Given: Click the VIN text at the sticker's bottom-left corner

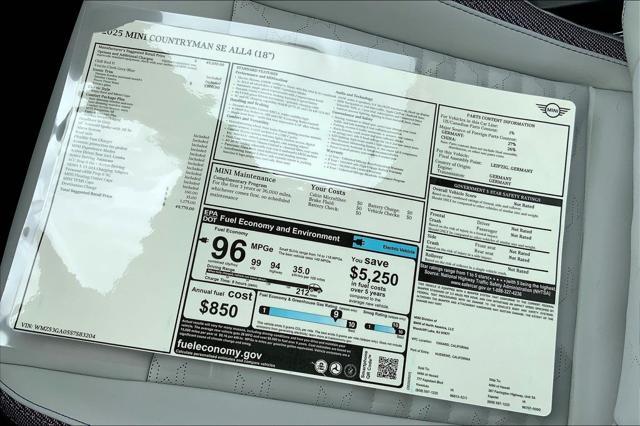Looking at the screenshot, I should (x=58, y=331).
